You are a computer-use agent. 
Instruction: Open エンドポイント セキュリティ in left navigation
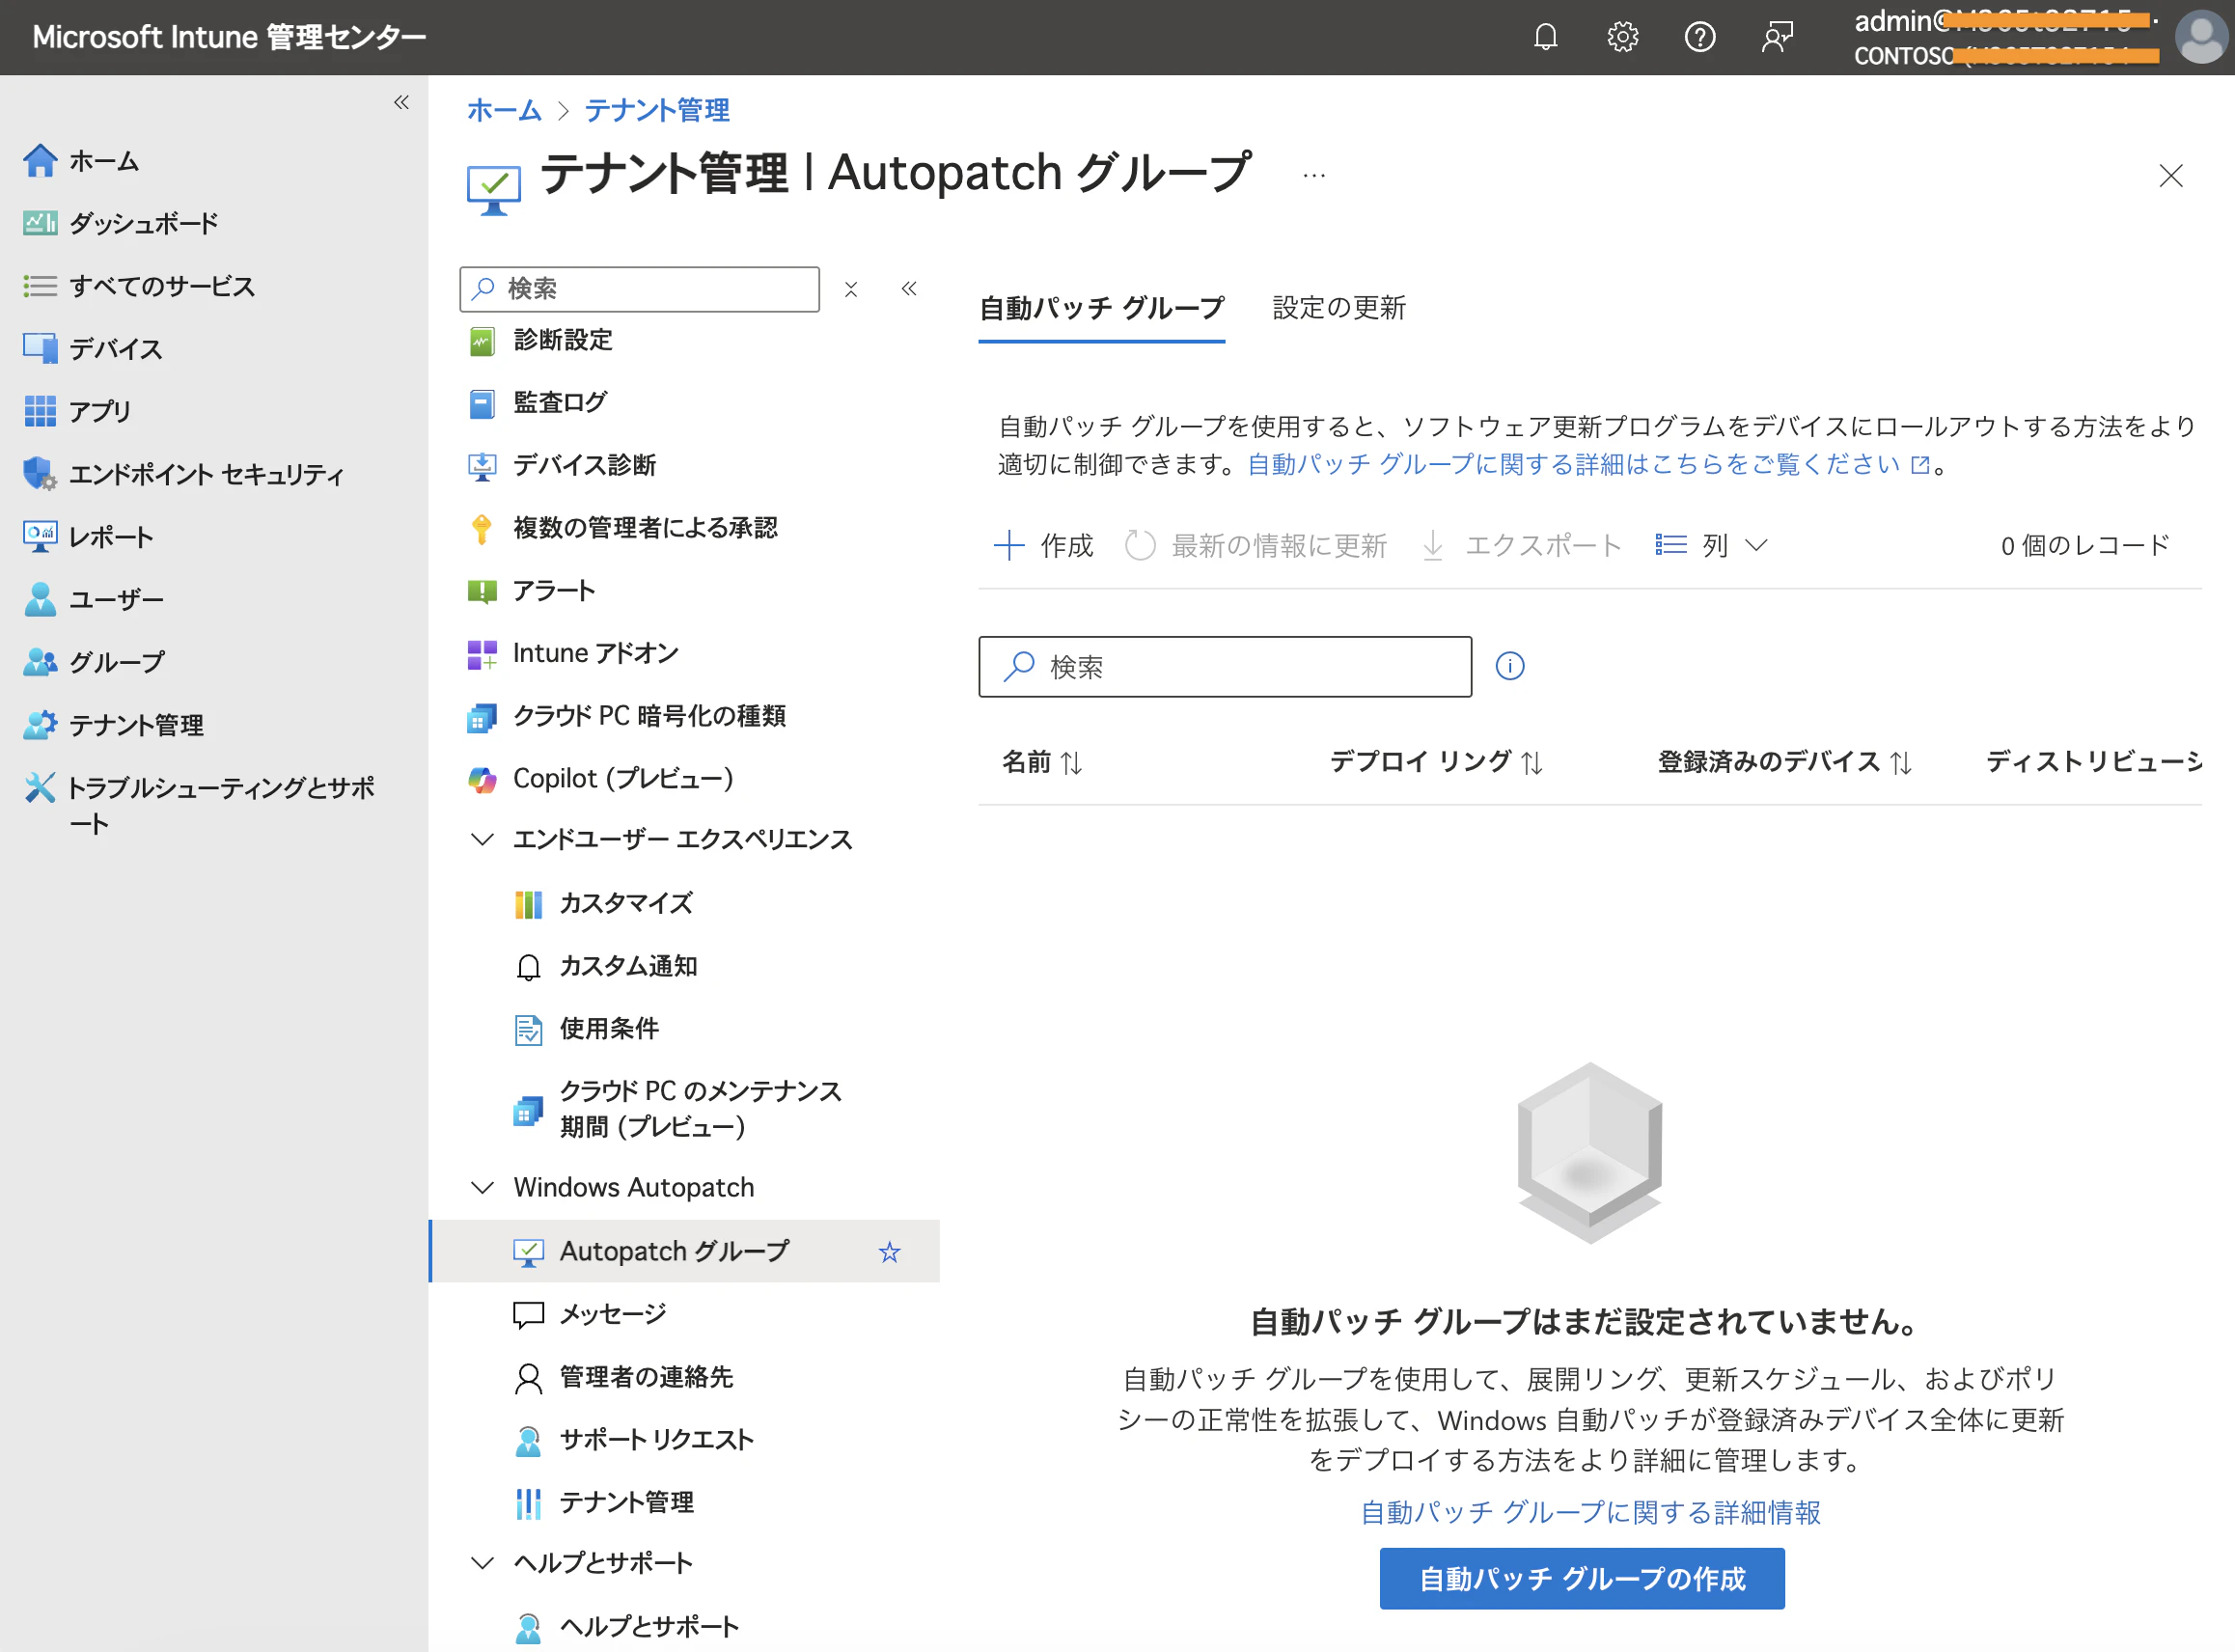[x=184, y=474]
